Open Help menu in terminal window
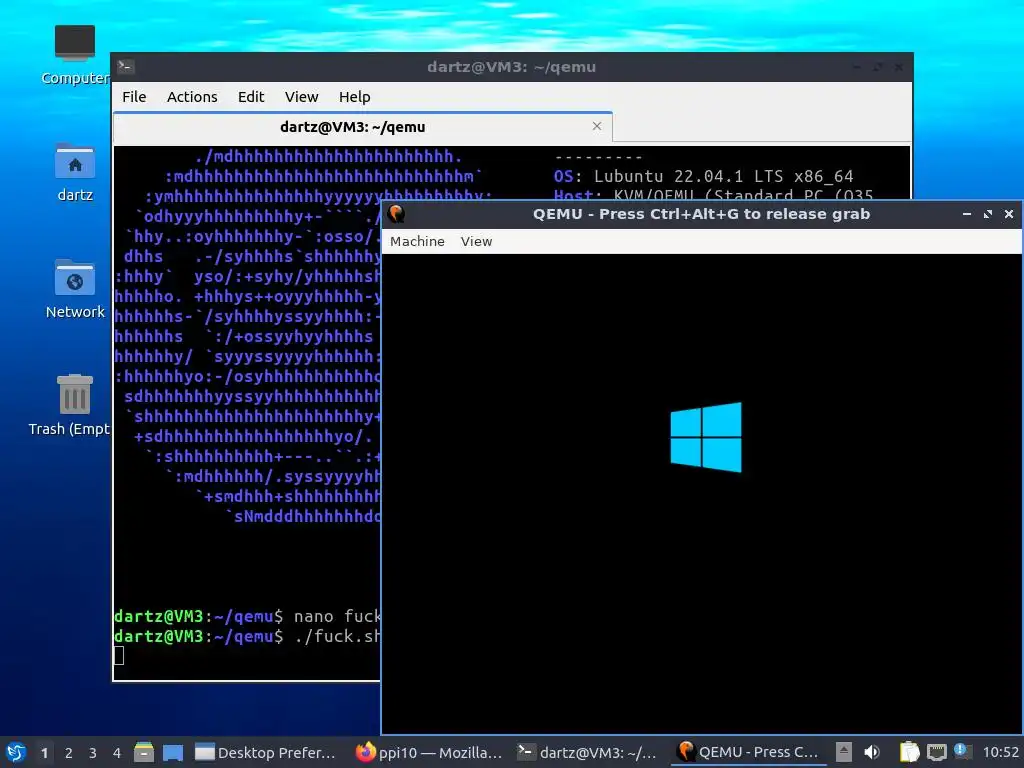1024x768 pixels. pyautogui.click(x=355, y=97)
